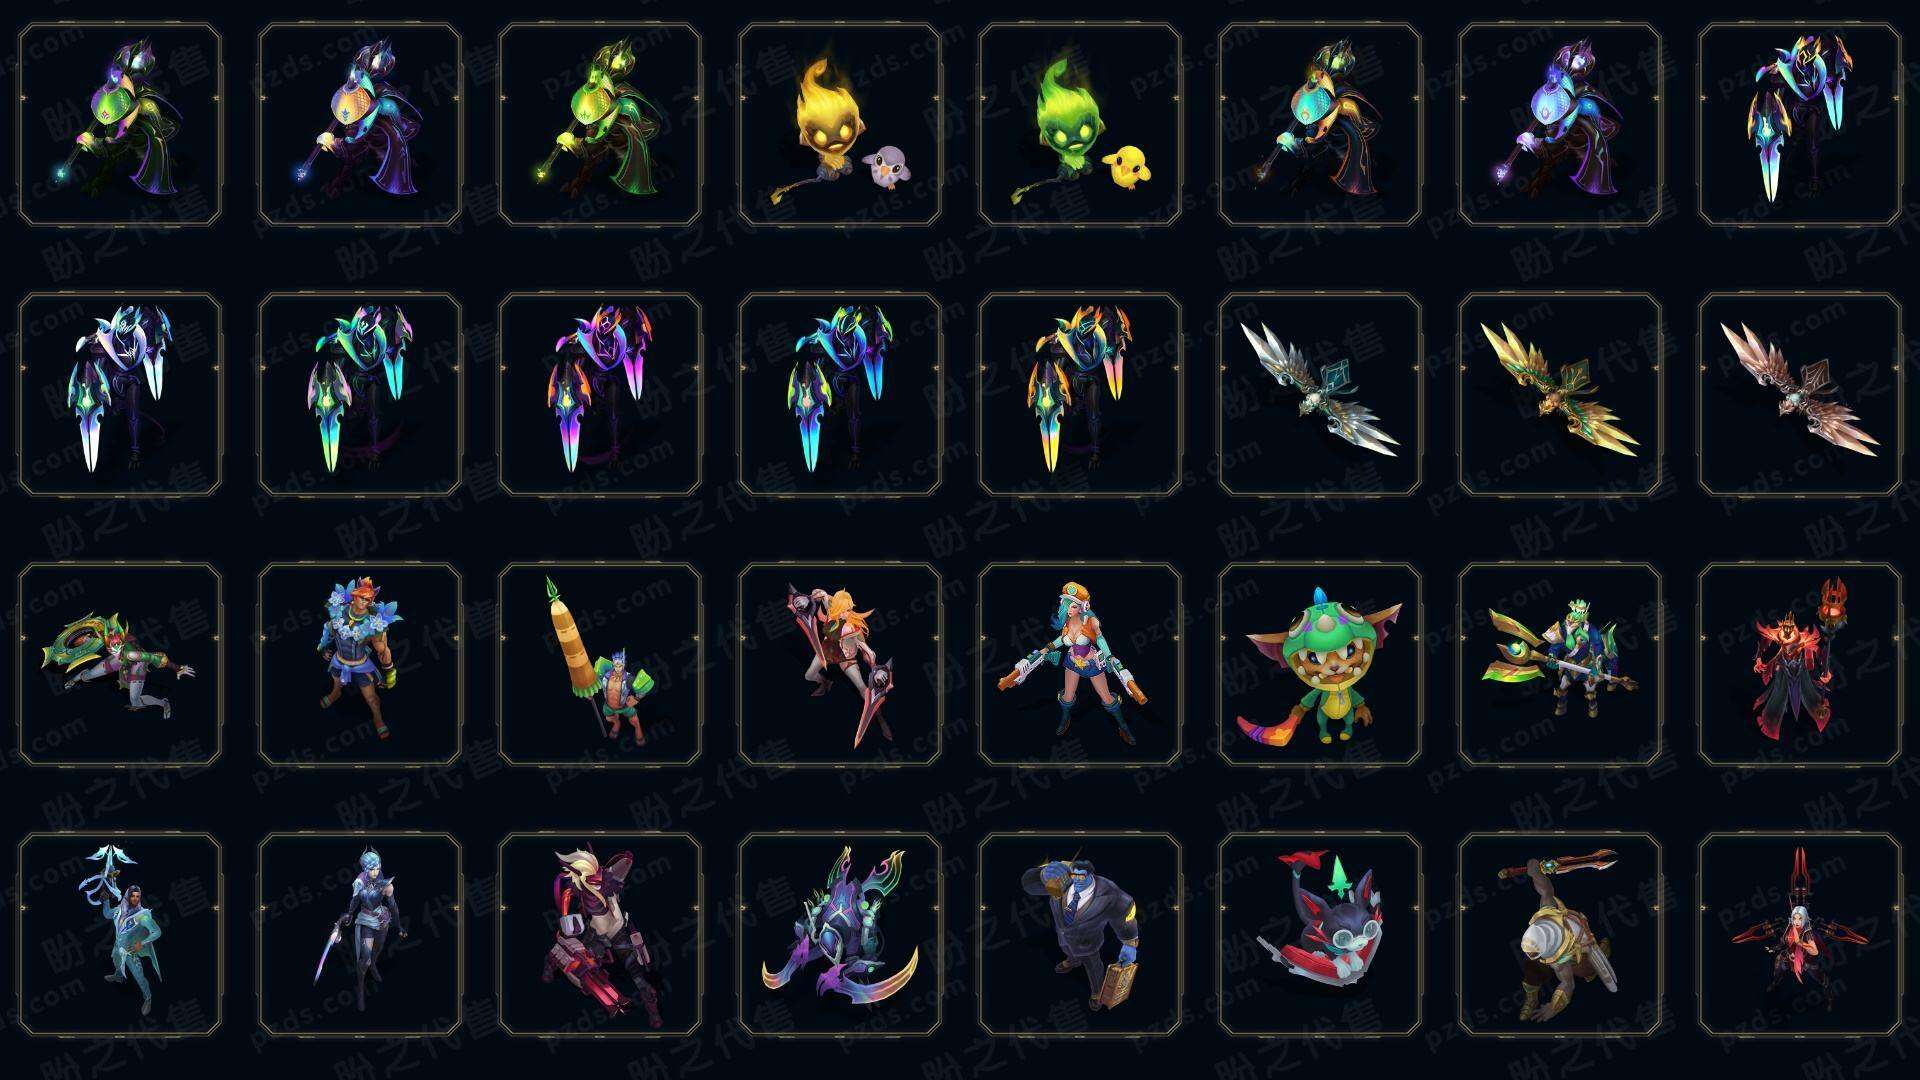Pick the purple scythe-armed creature skin
Viewport: 1920px width, 1080px height.
[x=840, y=934]
